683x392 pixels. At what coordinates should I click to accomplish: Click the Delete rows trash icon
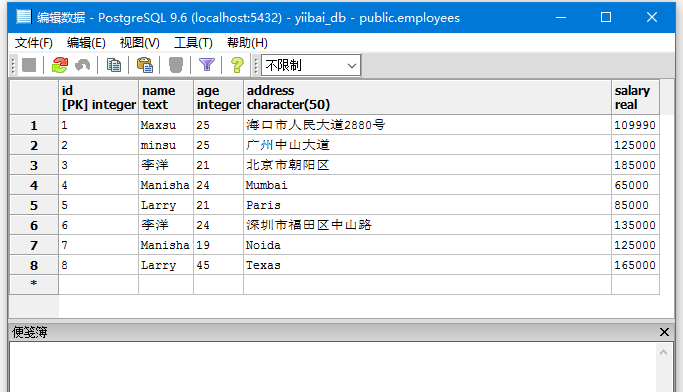point(176,65)
